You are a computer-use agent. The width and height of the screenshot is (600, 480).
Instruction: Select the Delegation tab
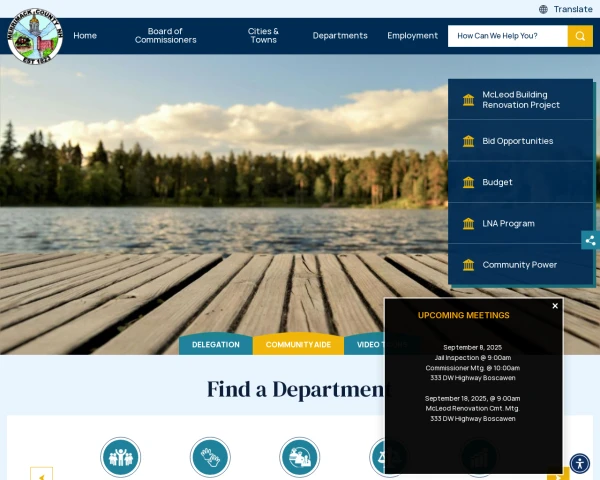[216, 344]
